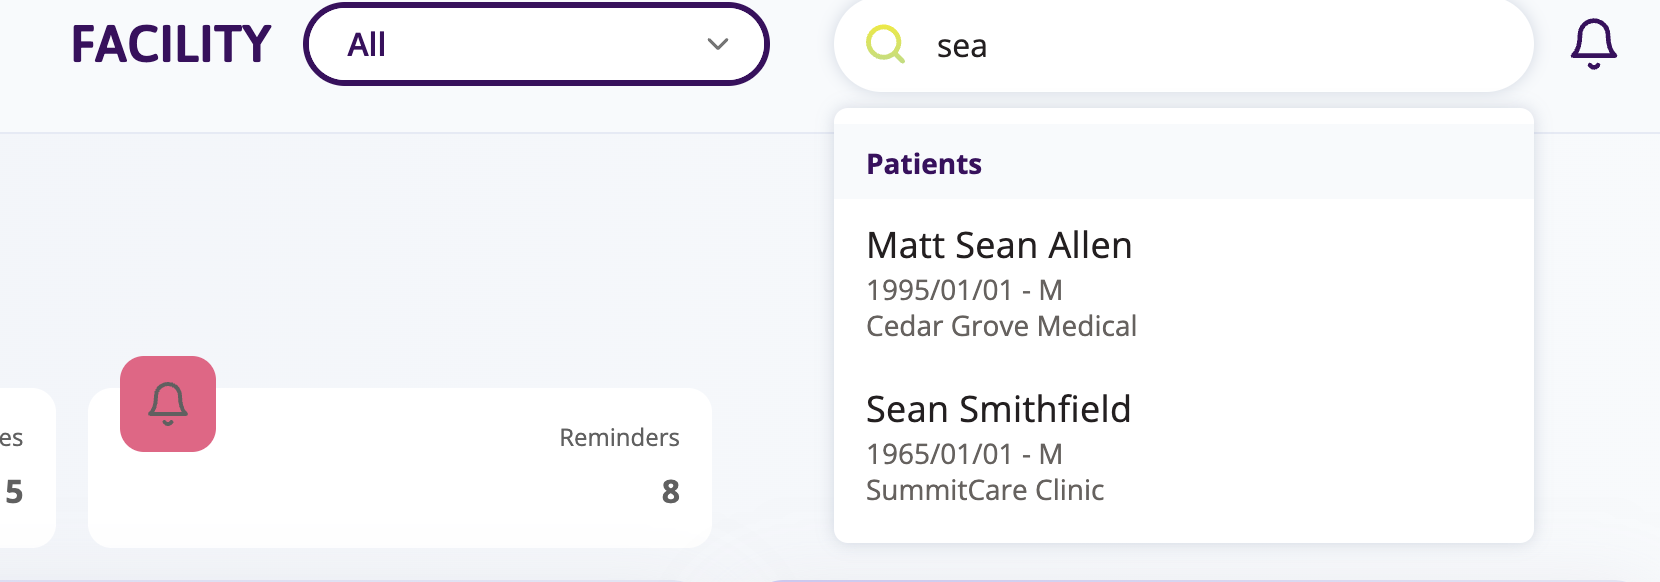Image resolution: width=1660 pixels, height=582 pixels.
Task: Expand the Facility dropdown chevron
Action: [x=717, y=44]
